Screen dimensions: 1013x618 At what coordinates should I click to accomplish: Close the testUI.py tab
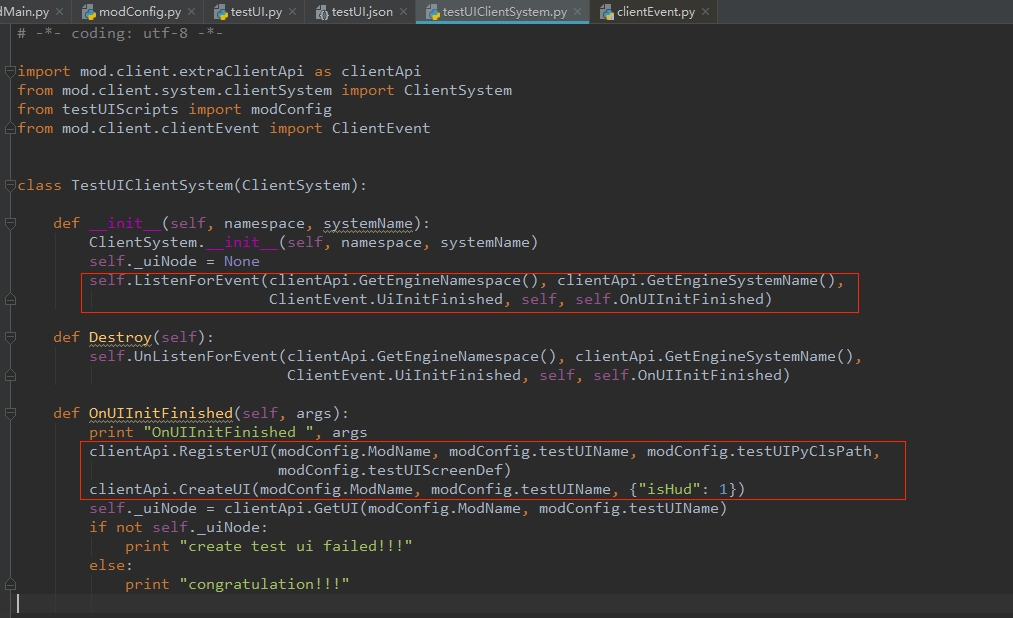click(293, 12)
